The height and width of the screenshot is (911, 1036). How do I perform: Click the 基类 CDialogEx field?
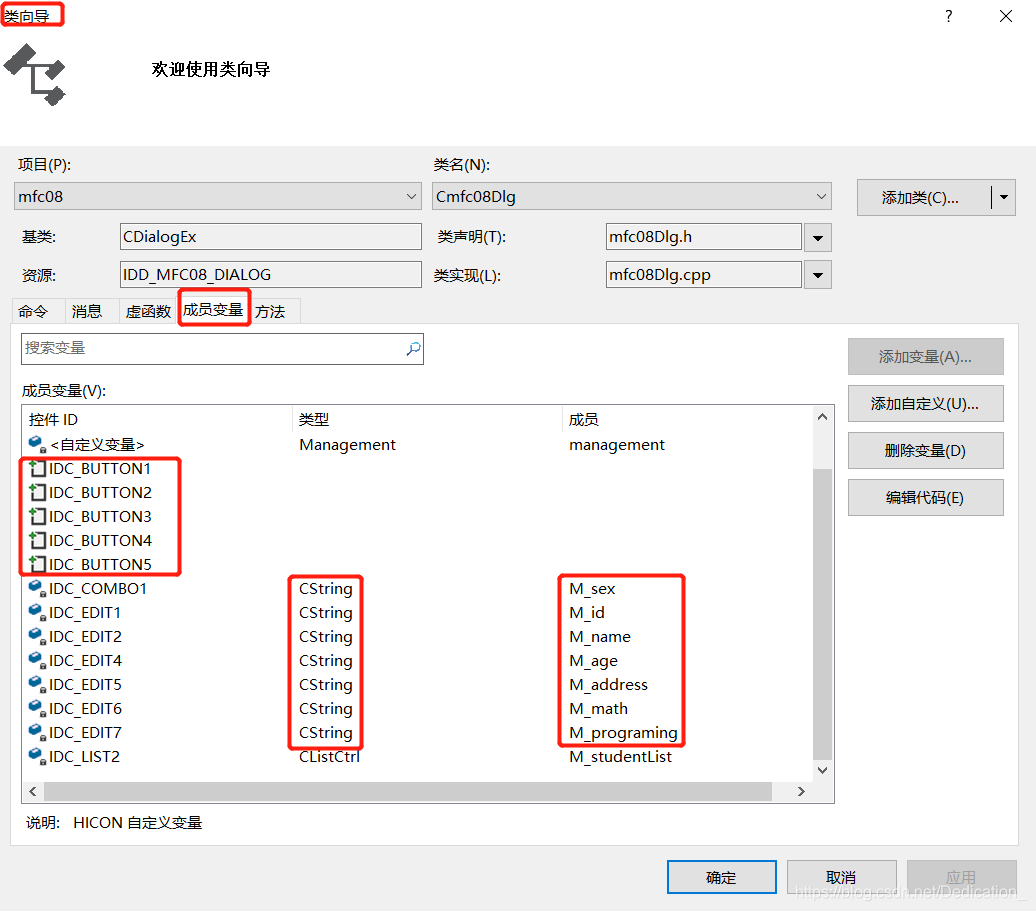point(270,237)
